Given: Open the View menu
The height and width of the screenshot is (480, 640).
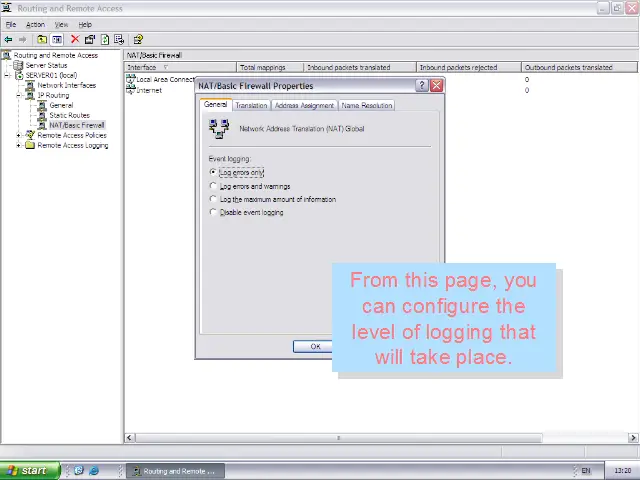Looking at the screenshot, I should tap(61, 24).
